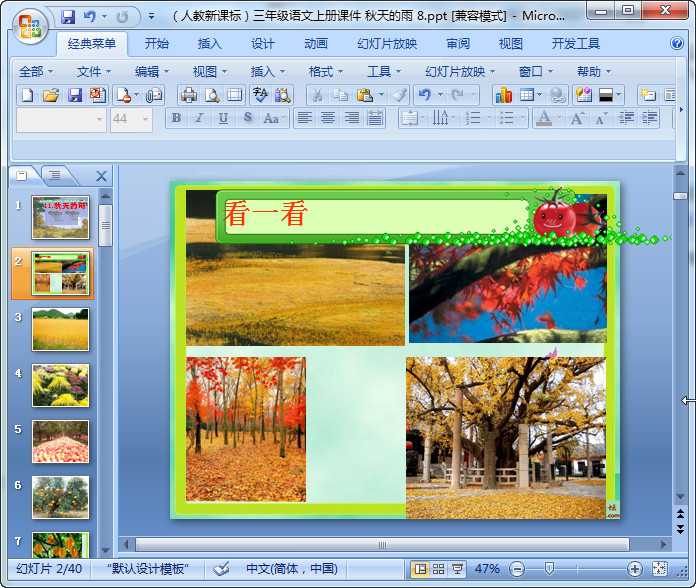Click the Save icon in Quick Access toolbar

click(x=68, y=17)
